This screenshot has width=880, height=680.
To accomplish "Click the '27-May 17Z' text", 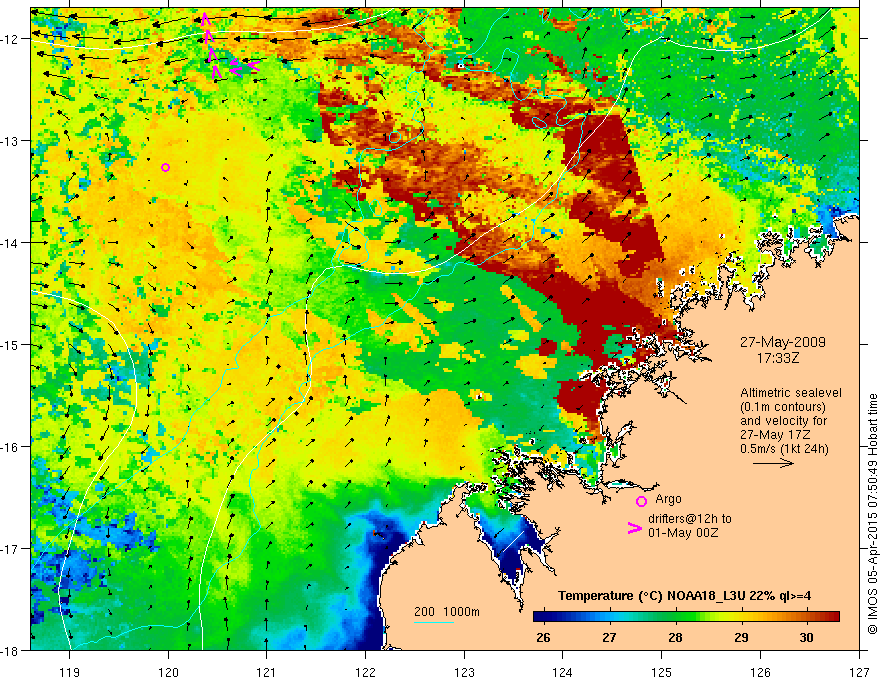I will (776, 435).
